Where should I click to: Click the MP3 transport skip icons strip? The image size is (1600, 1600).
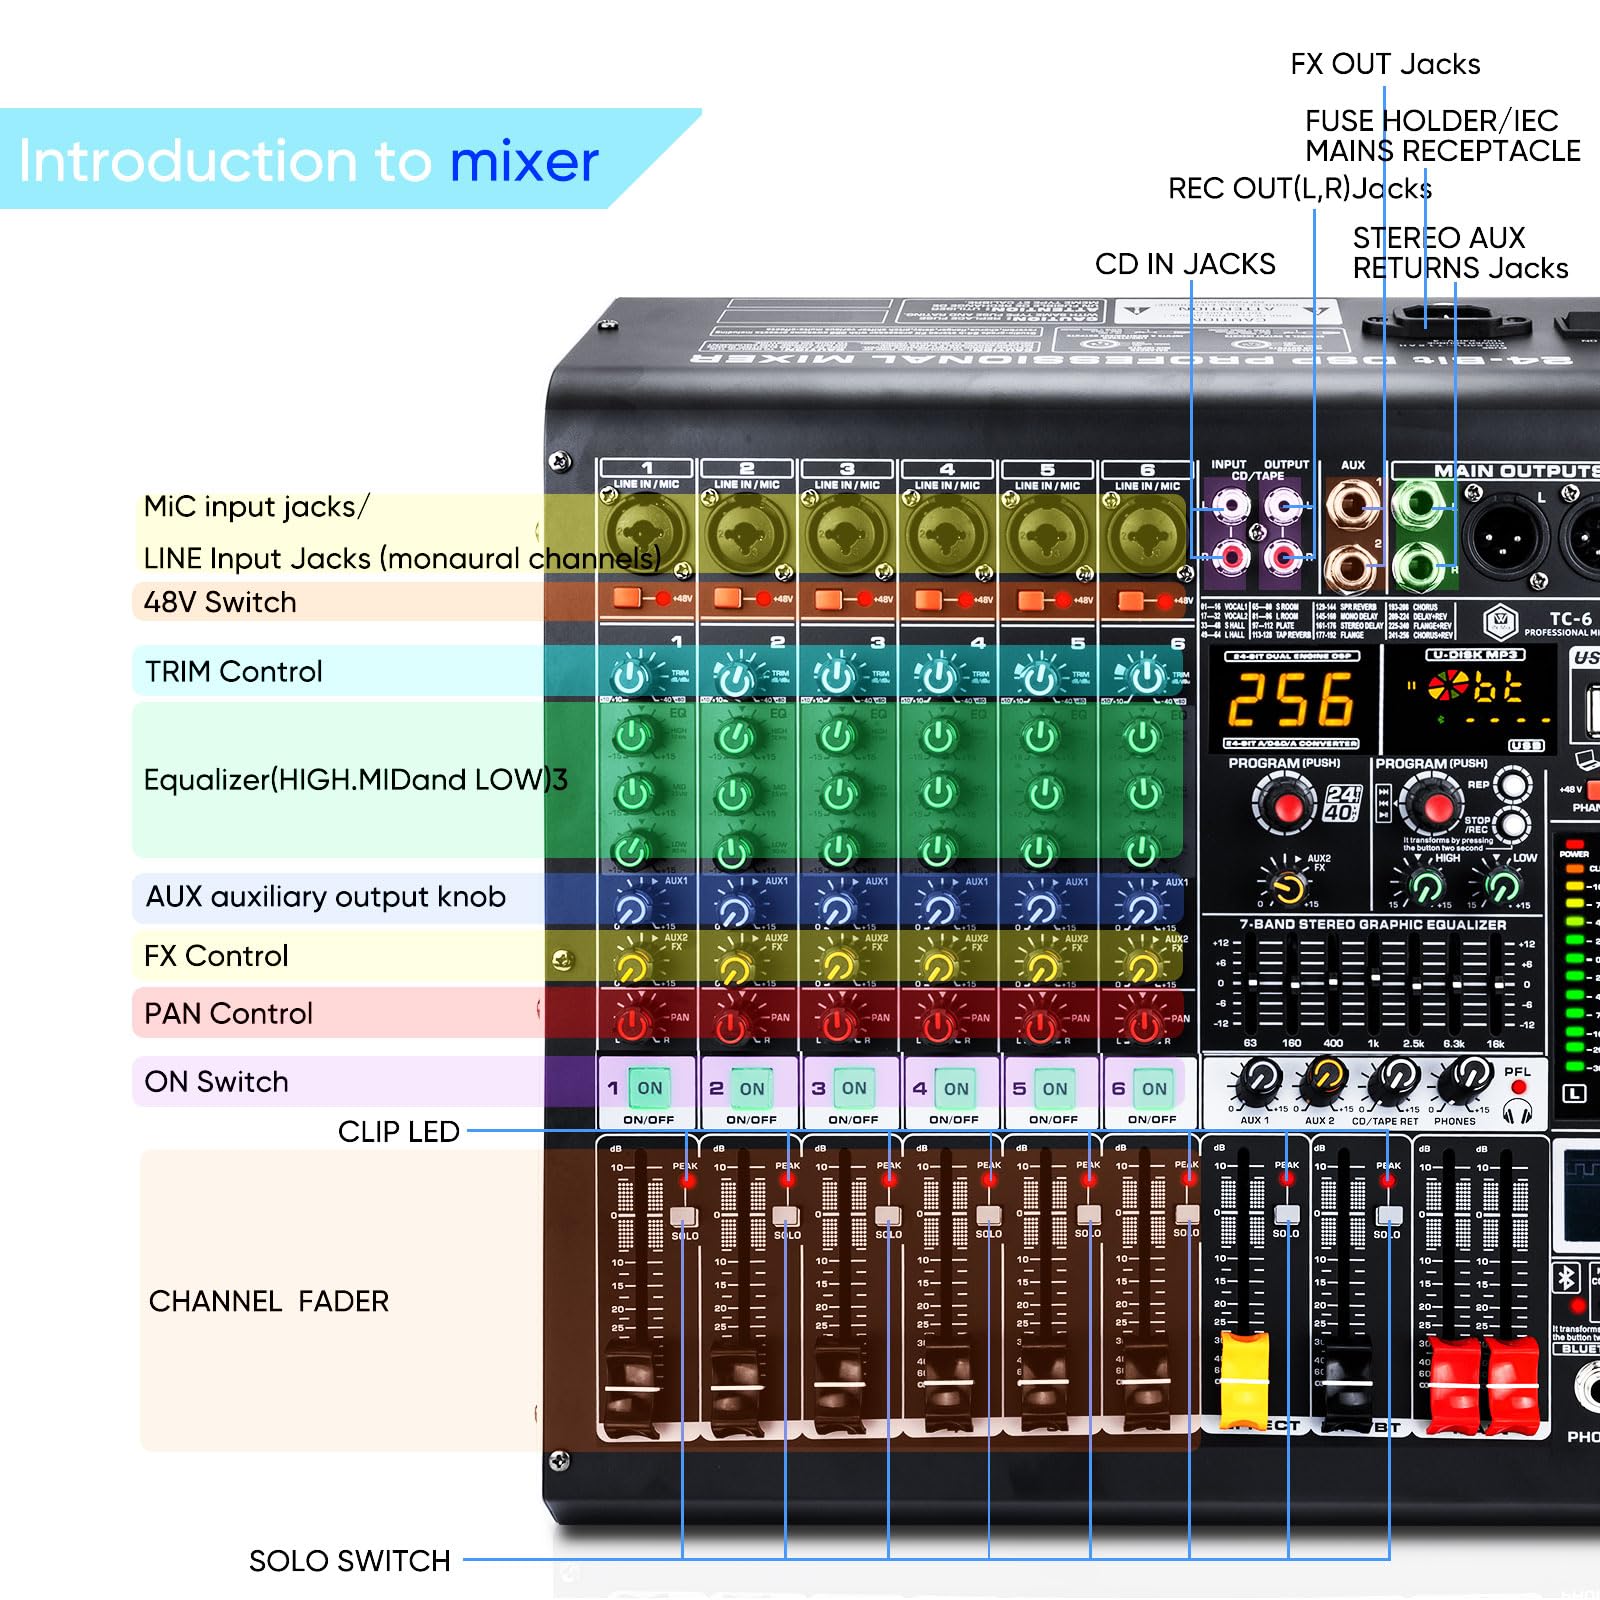coord(1384,802)
